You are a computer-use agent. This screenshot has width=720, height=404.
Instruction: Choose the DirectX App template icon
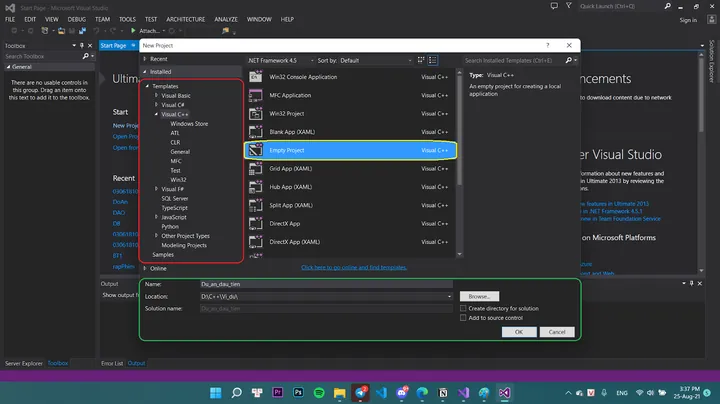tap(255, 224)
